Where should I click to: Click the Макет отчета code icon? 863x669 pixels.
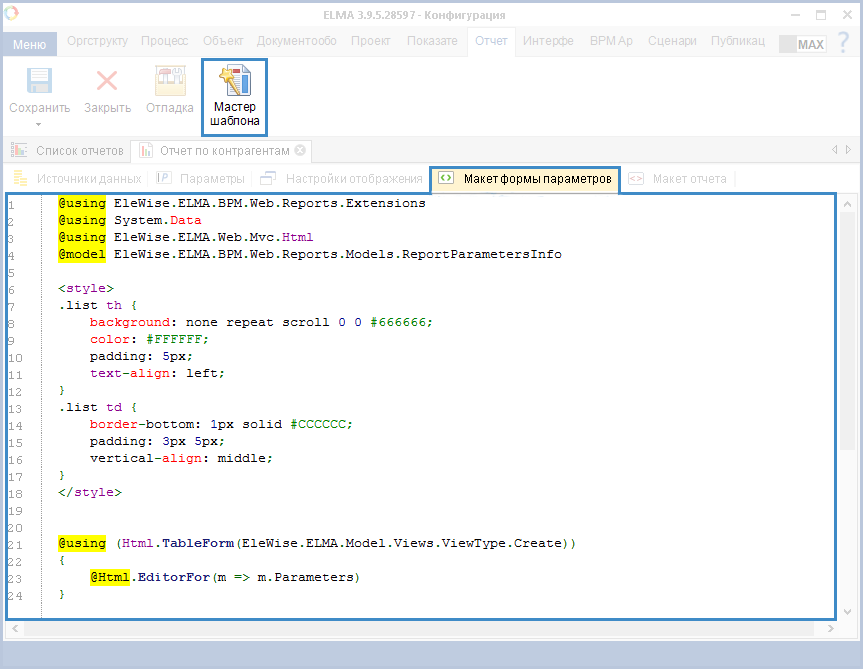[636, 178]
